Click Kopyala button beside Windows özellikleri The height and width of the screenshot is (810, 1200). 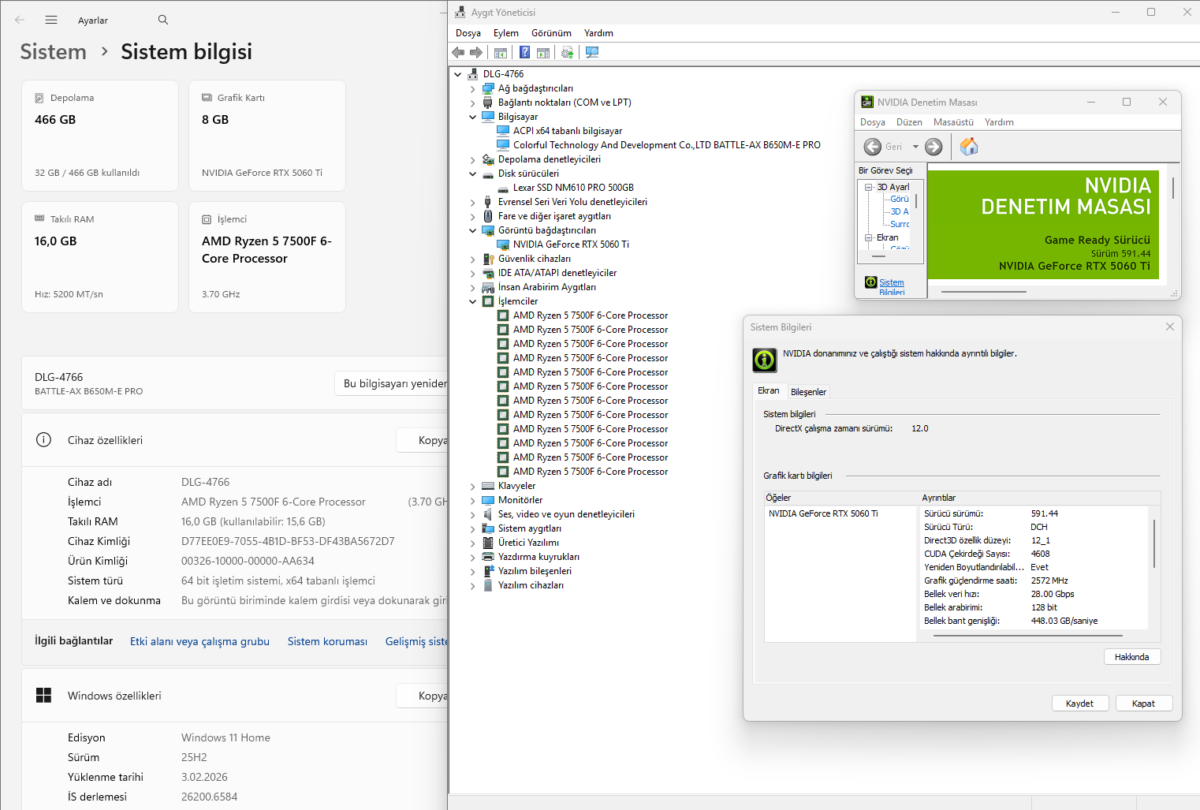421,695
